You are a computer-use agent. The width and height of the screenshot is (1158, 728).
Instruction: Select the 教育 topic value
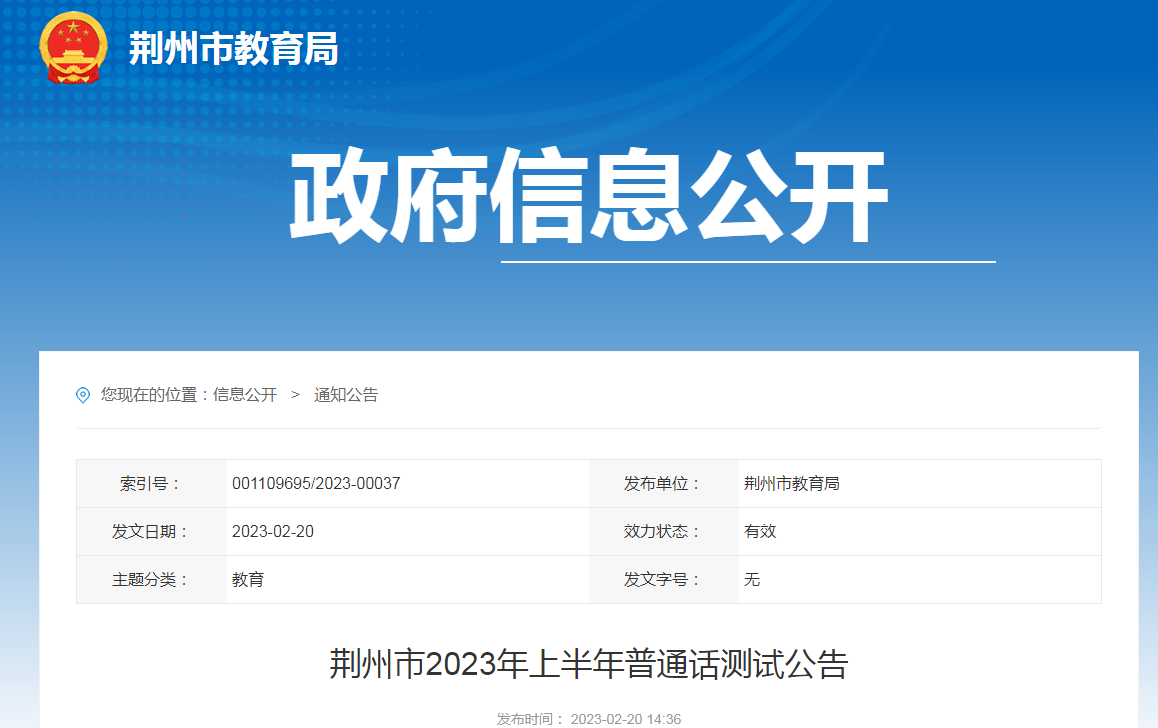(x=248, y=580)
